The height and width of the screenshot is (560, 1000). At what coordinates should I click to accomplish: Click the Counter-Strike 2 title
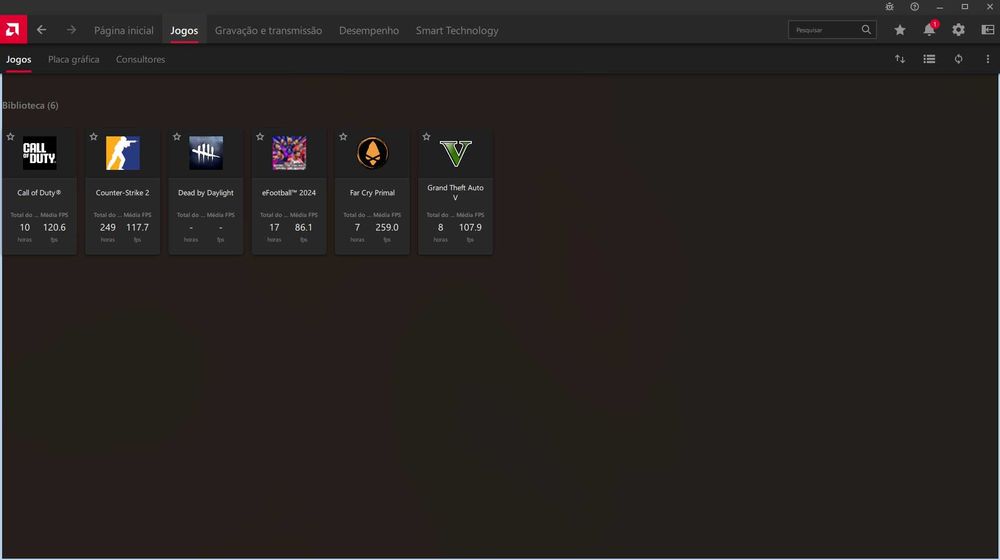pos(122,193)
